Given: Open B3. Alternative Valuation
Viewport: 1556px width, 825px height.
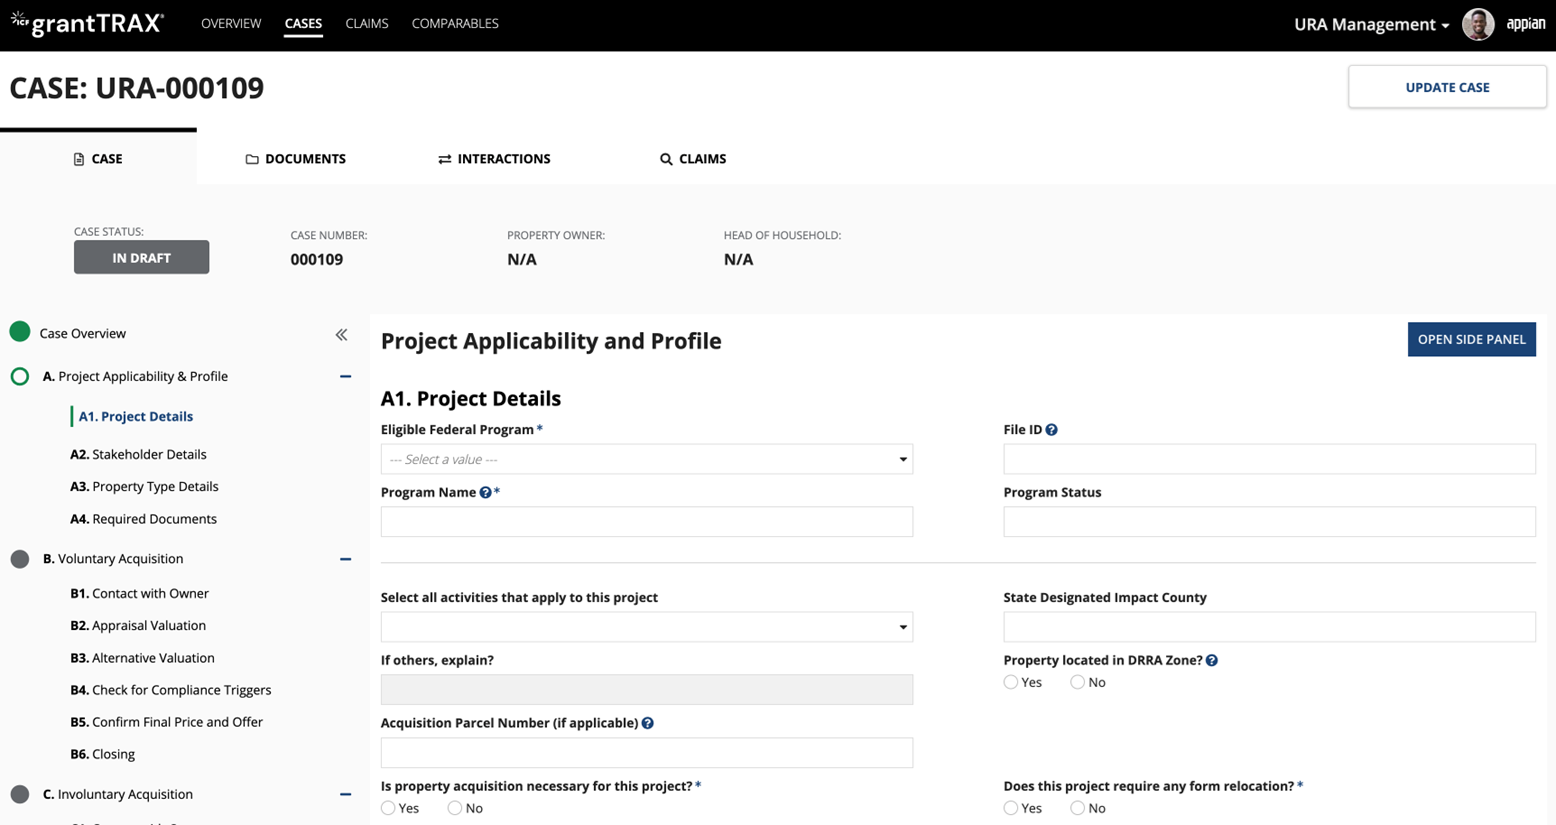Looking at the screenshot, I should (142, 658).
